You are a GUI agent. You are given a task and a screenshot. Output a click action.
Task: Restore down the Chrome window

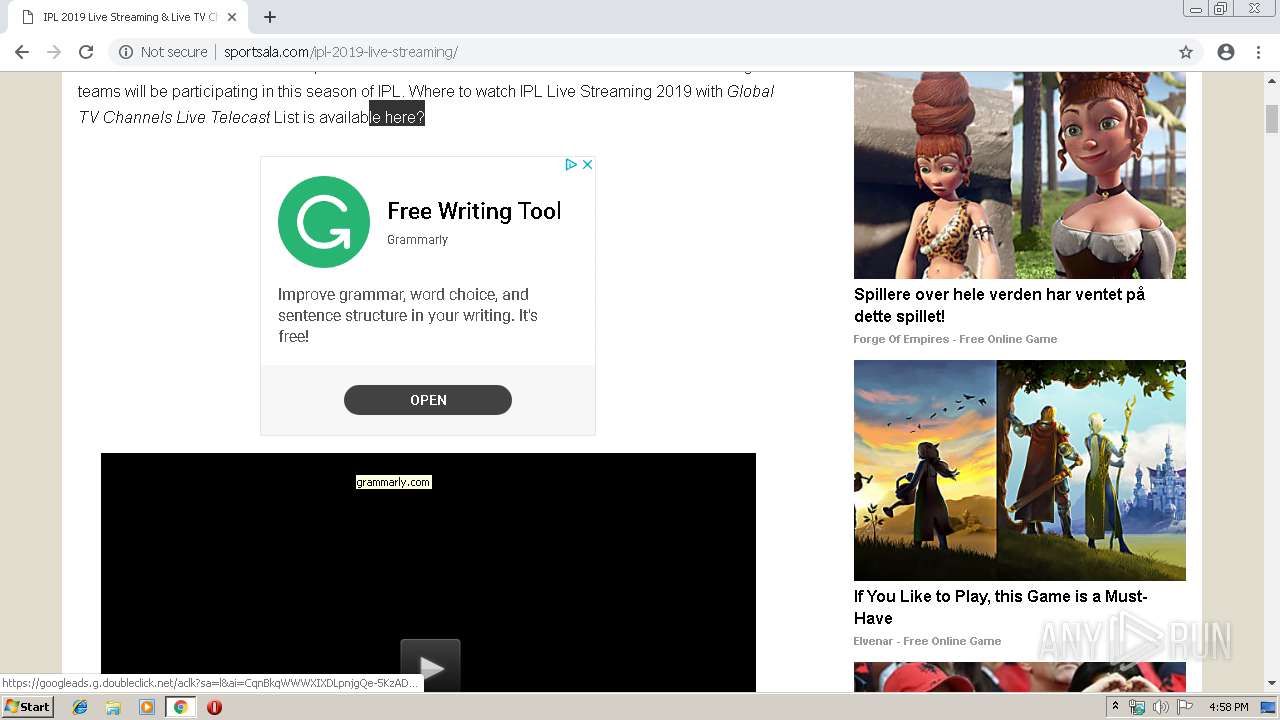(1221, 9)
